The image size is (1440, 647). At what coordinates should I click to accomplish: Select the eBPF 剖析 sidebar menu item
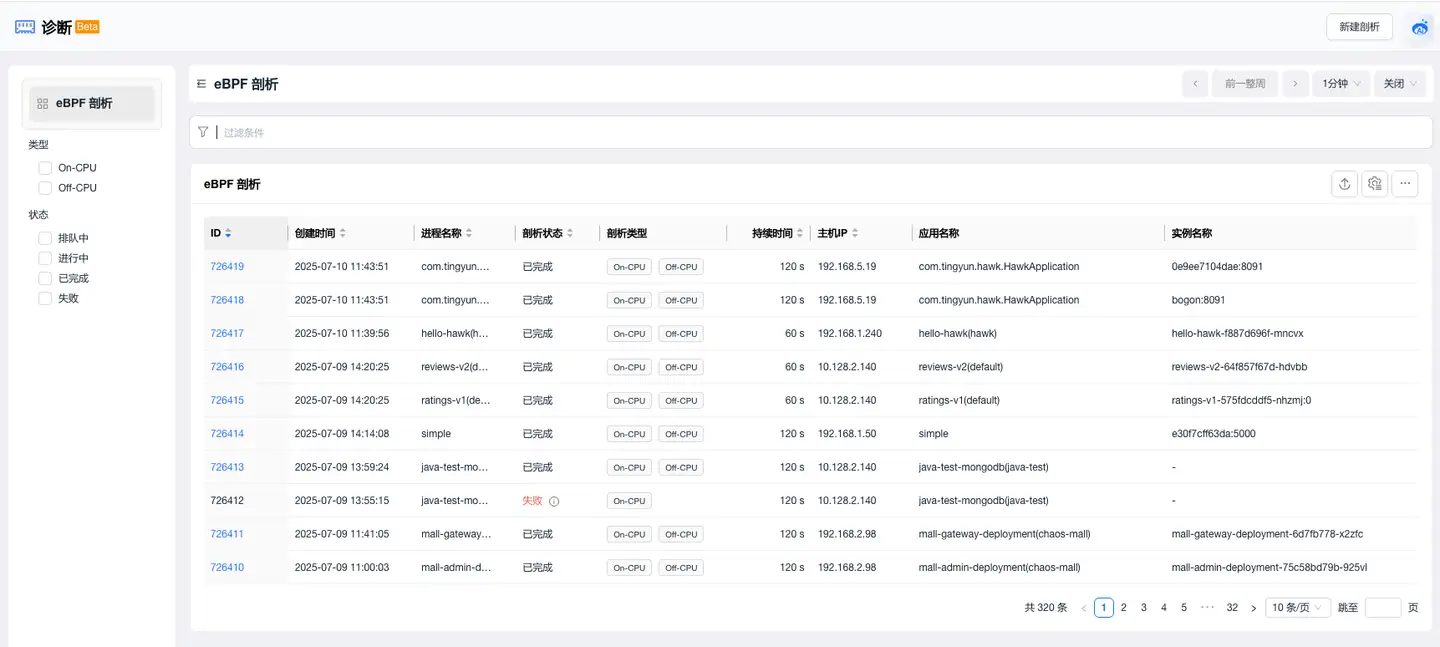pos(92,103)
